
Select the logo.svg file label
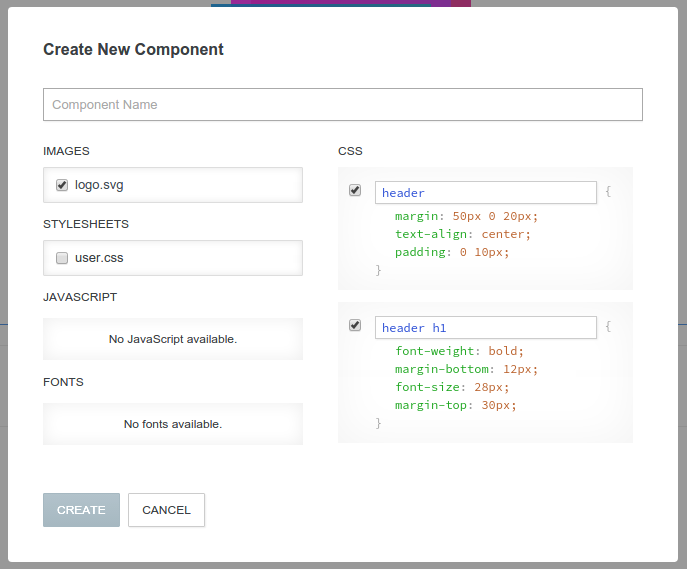tap(99, 185)
